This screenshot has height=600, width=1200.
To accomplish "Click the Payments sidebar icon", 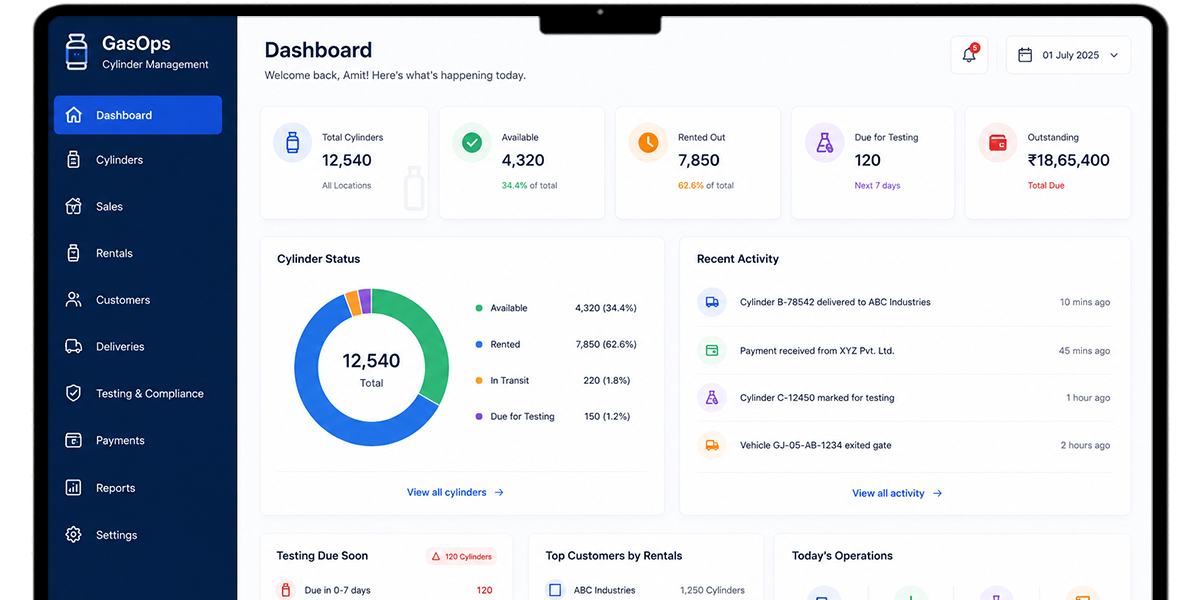I will pyautogui.click(x=73, y=441).
